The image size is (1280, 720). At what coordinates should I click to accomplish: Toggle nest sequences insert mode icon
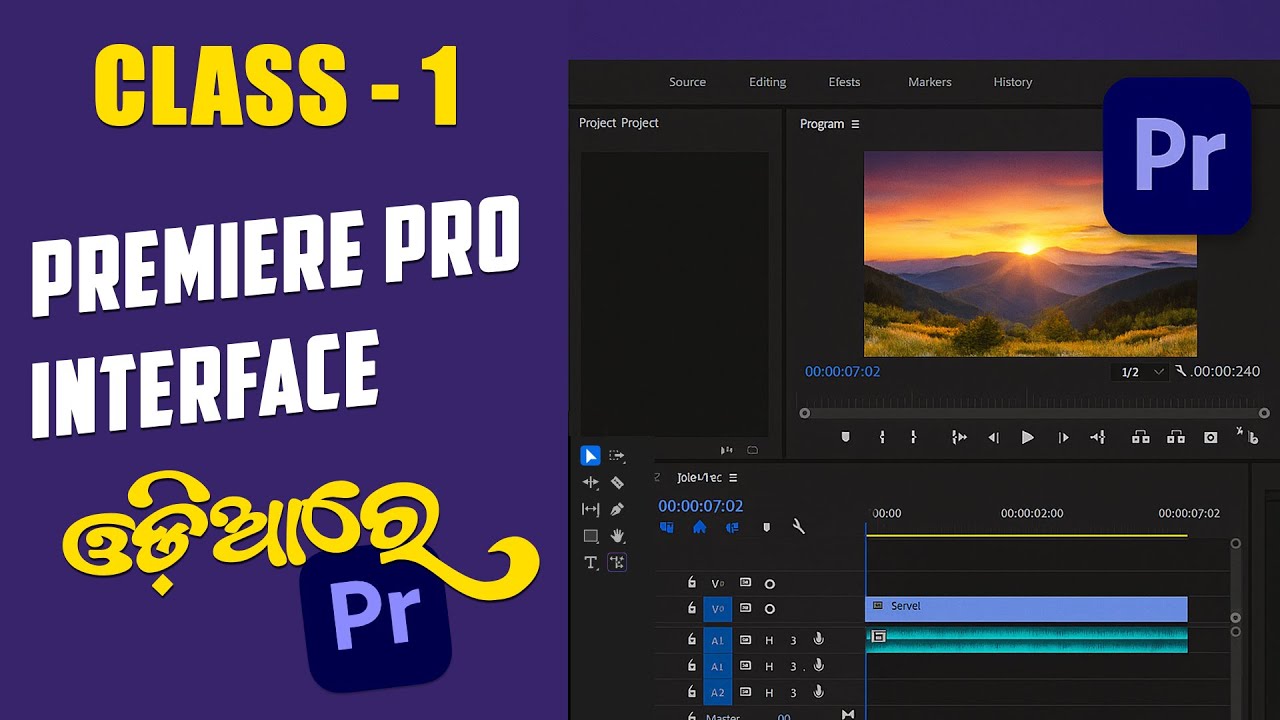coord(666,527)
